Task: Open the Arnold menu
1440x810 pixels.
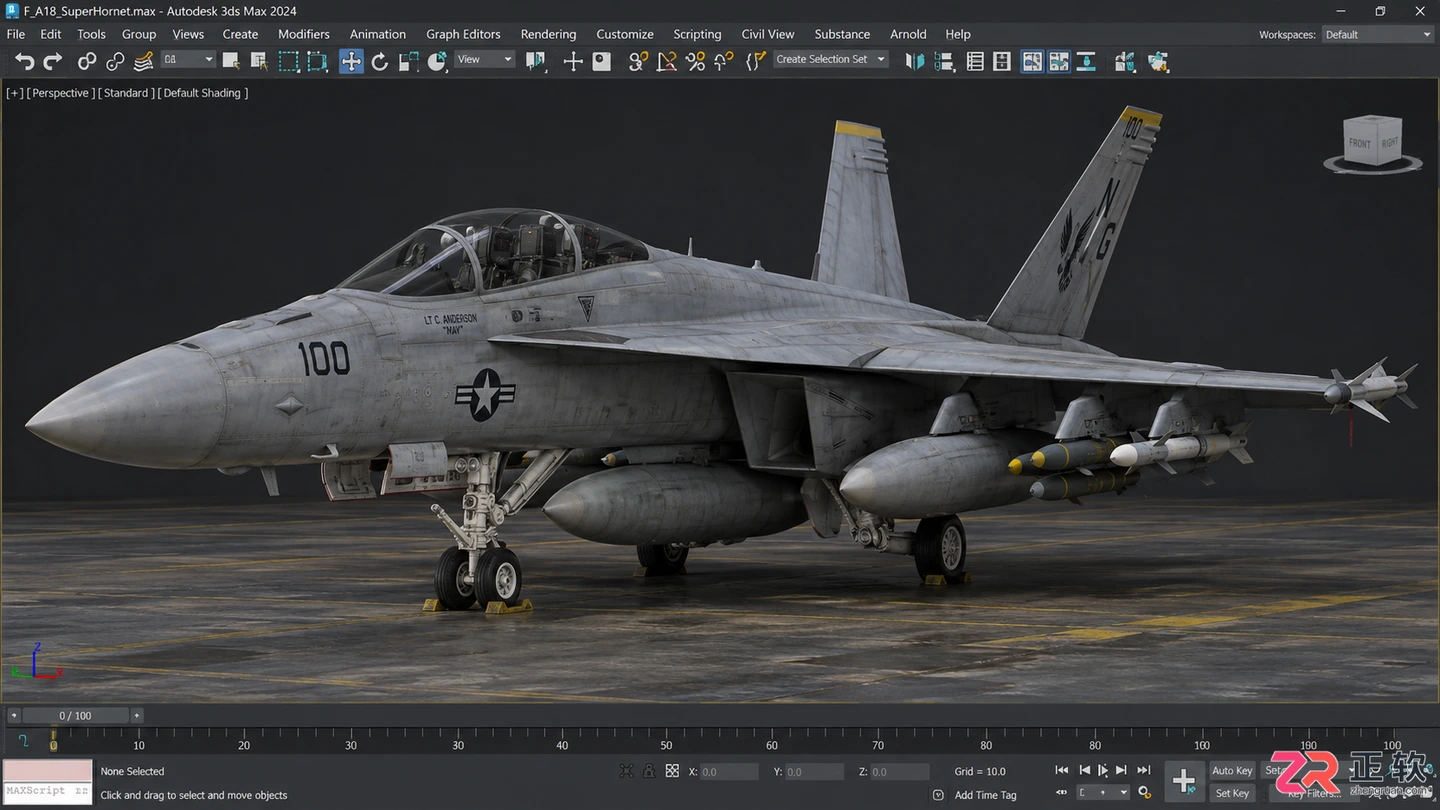Action: click(x=908, y=34)
